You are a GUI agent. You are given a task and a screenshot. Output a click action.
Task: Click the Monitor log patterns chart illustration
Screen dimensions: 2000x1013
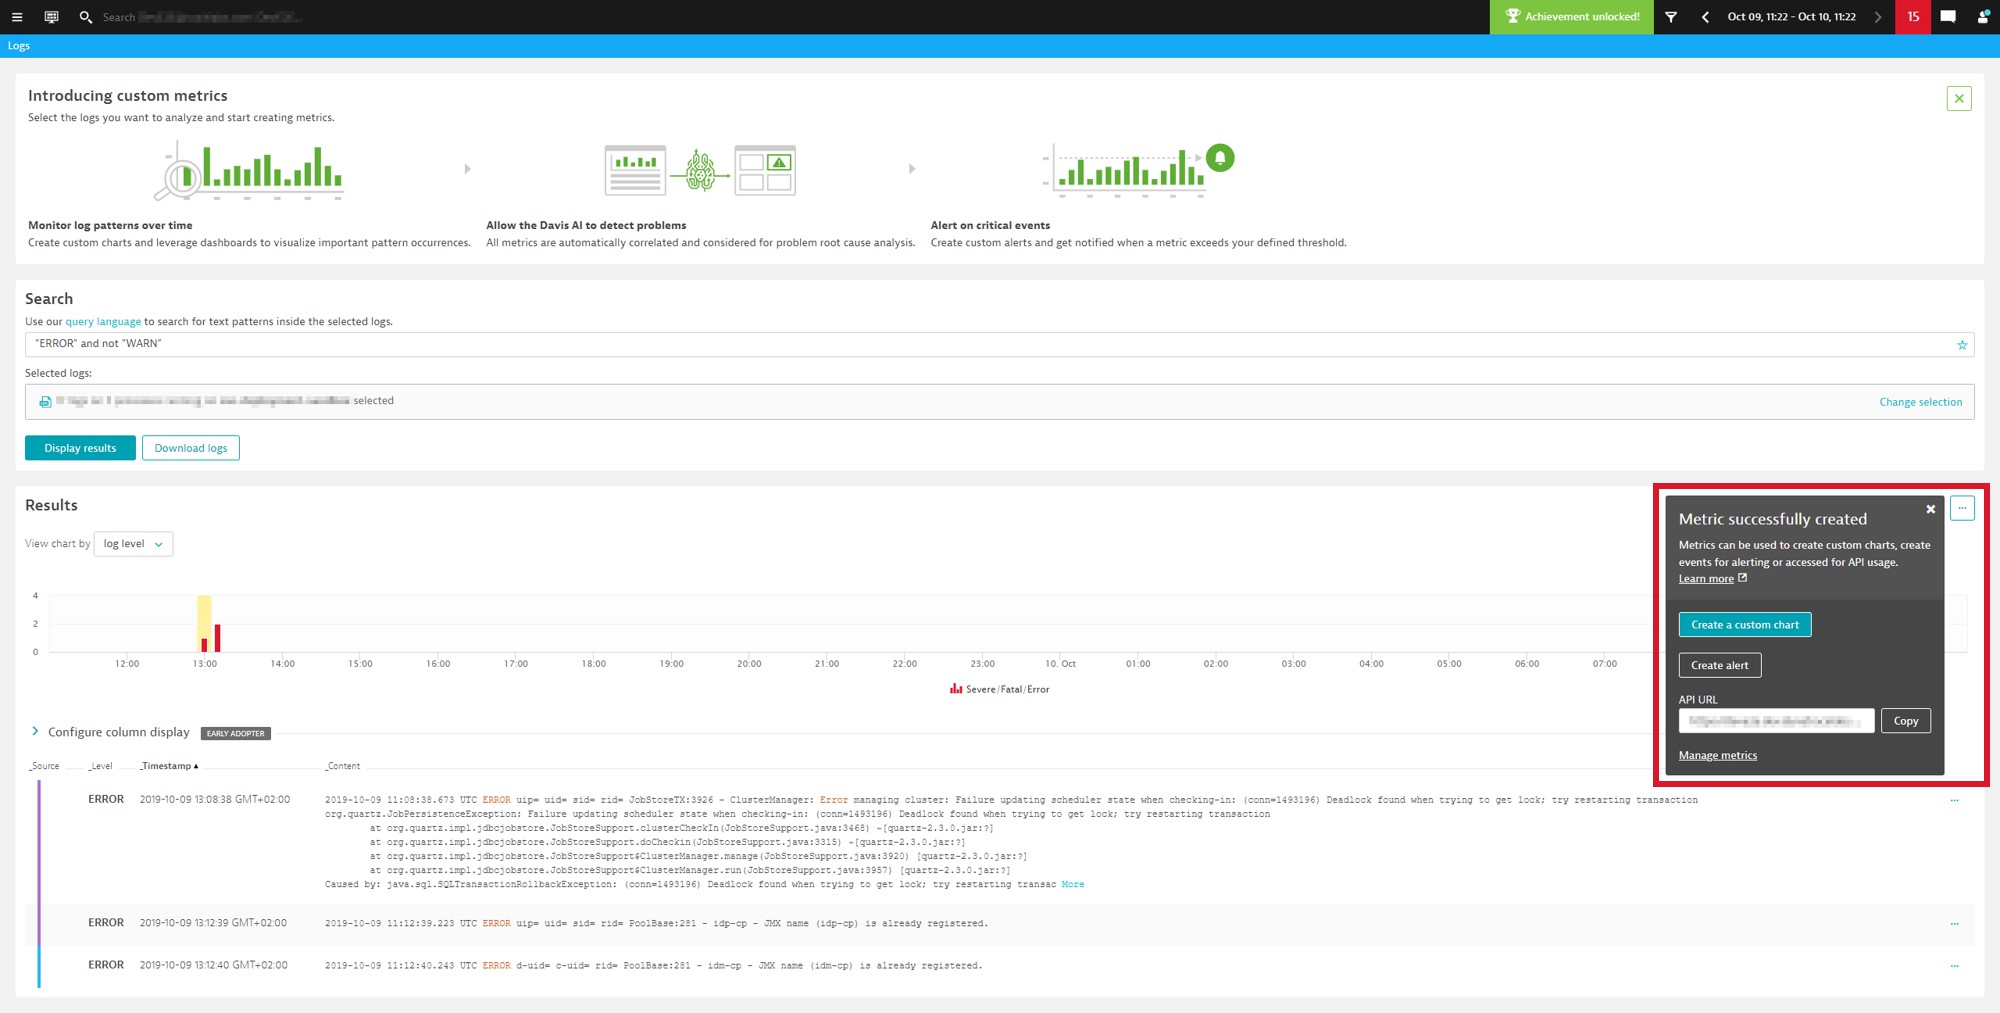250,170
